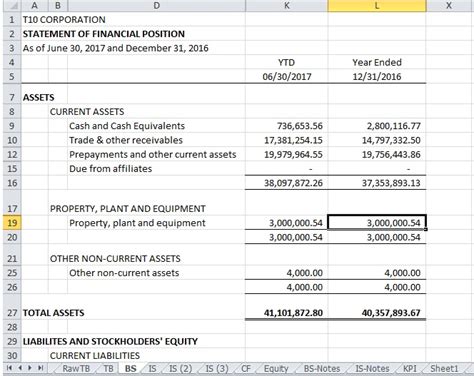This screenshot has height=376, width=474.
Task: Click previous sheet navigation arrow
Action: (20, 368)
